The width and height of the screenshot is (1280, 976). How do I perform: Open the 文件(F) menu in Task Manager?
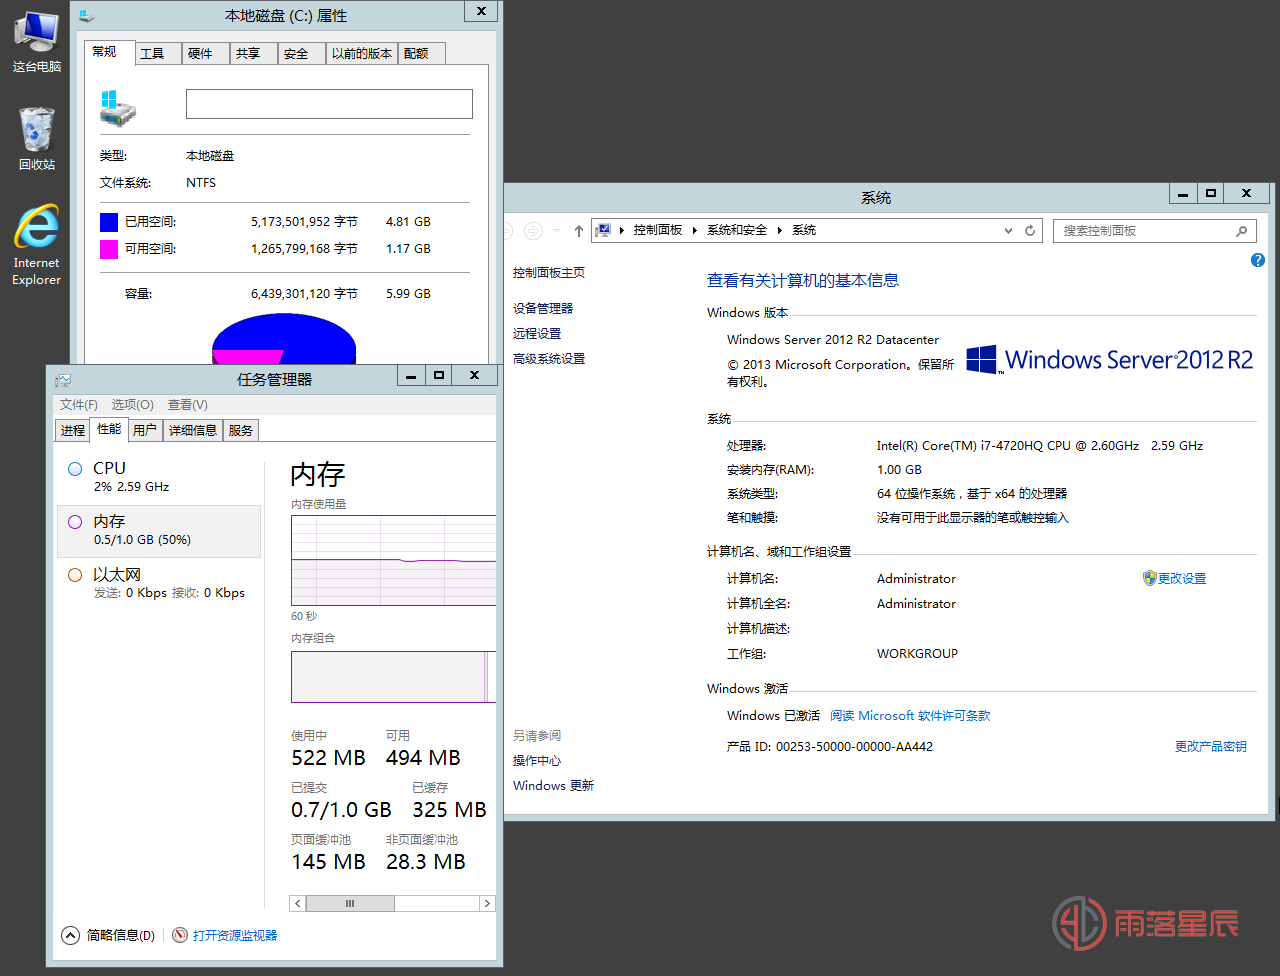click(x=79, y=405)
